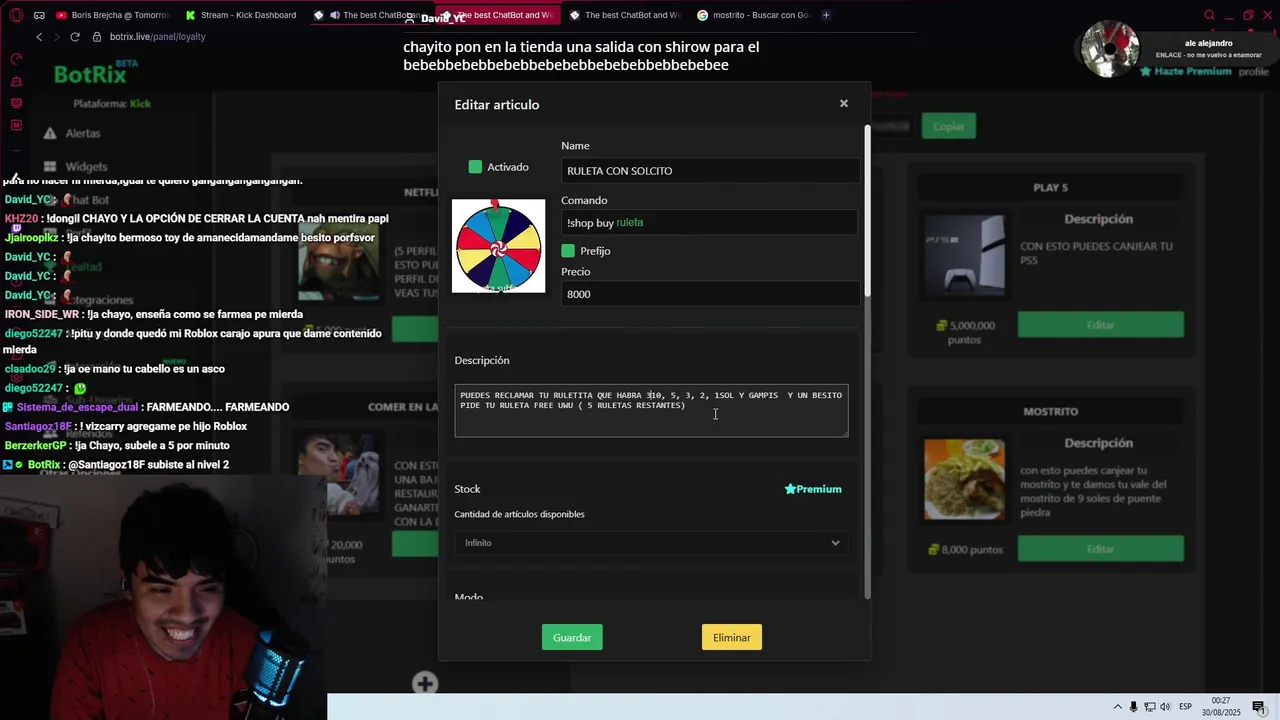Save the article with Guardar
Screen dimensions: 1280x720
[572, 638]
